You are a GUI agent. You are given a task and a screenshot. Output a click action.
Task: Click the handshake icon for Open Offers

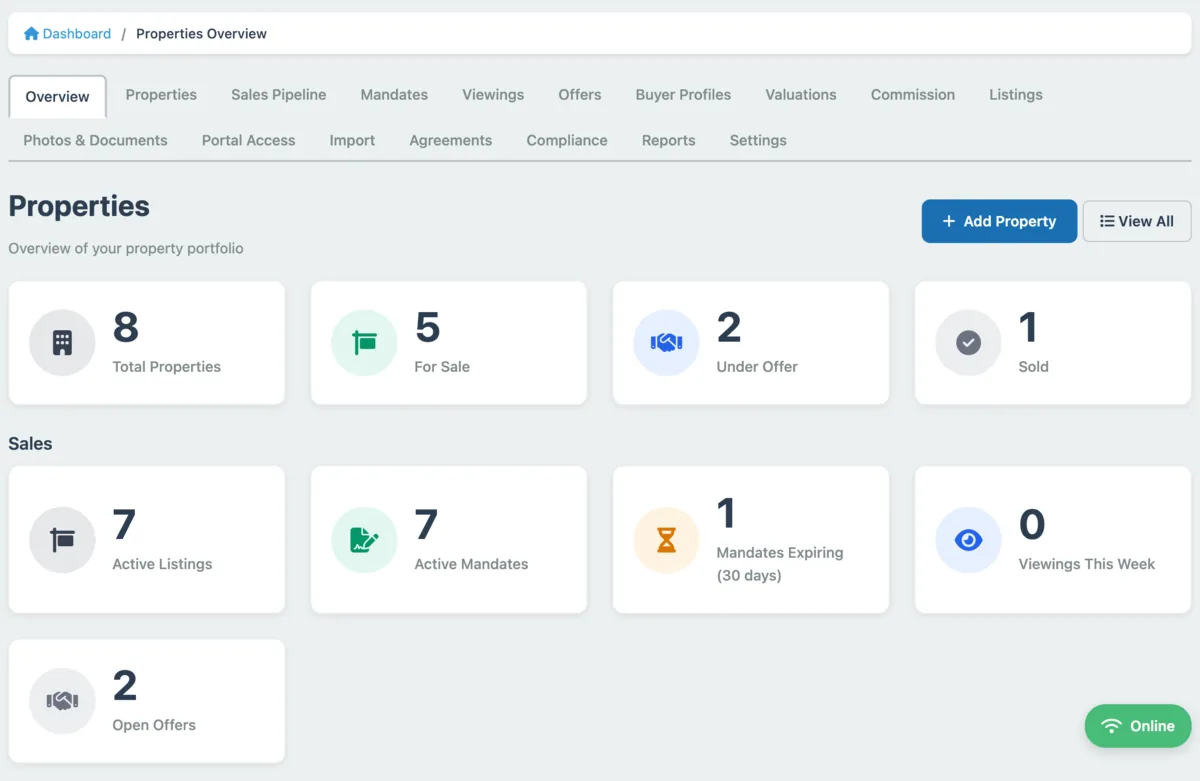click(62, 701)
